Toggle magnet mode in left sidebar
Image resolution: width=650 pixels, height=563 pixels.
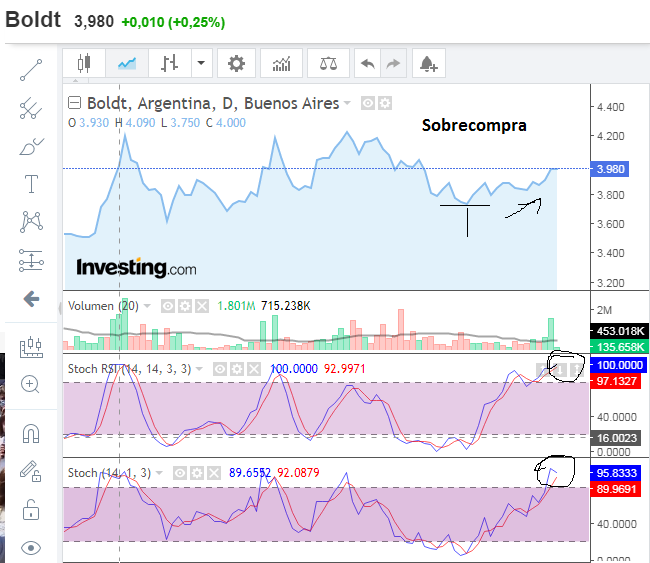(x=31, y=433)
